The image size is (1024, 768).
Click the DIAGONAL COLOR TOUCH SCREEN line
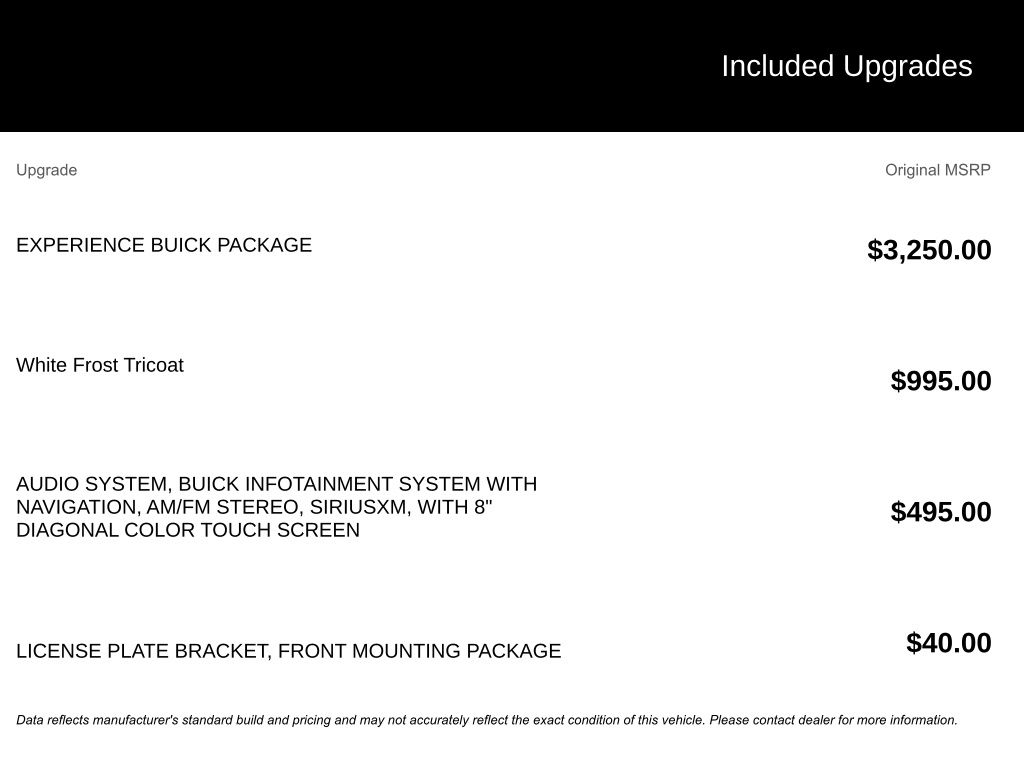(188, 530)
